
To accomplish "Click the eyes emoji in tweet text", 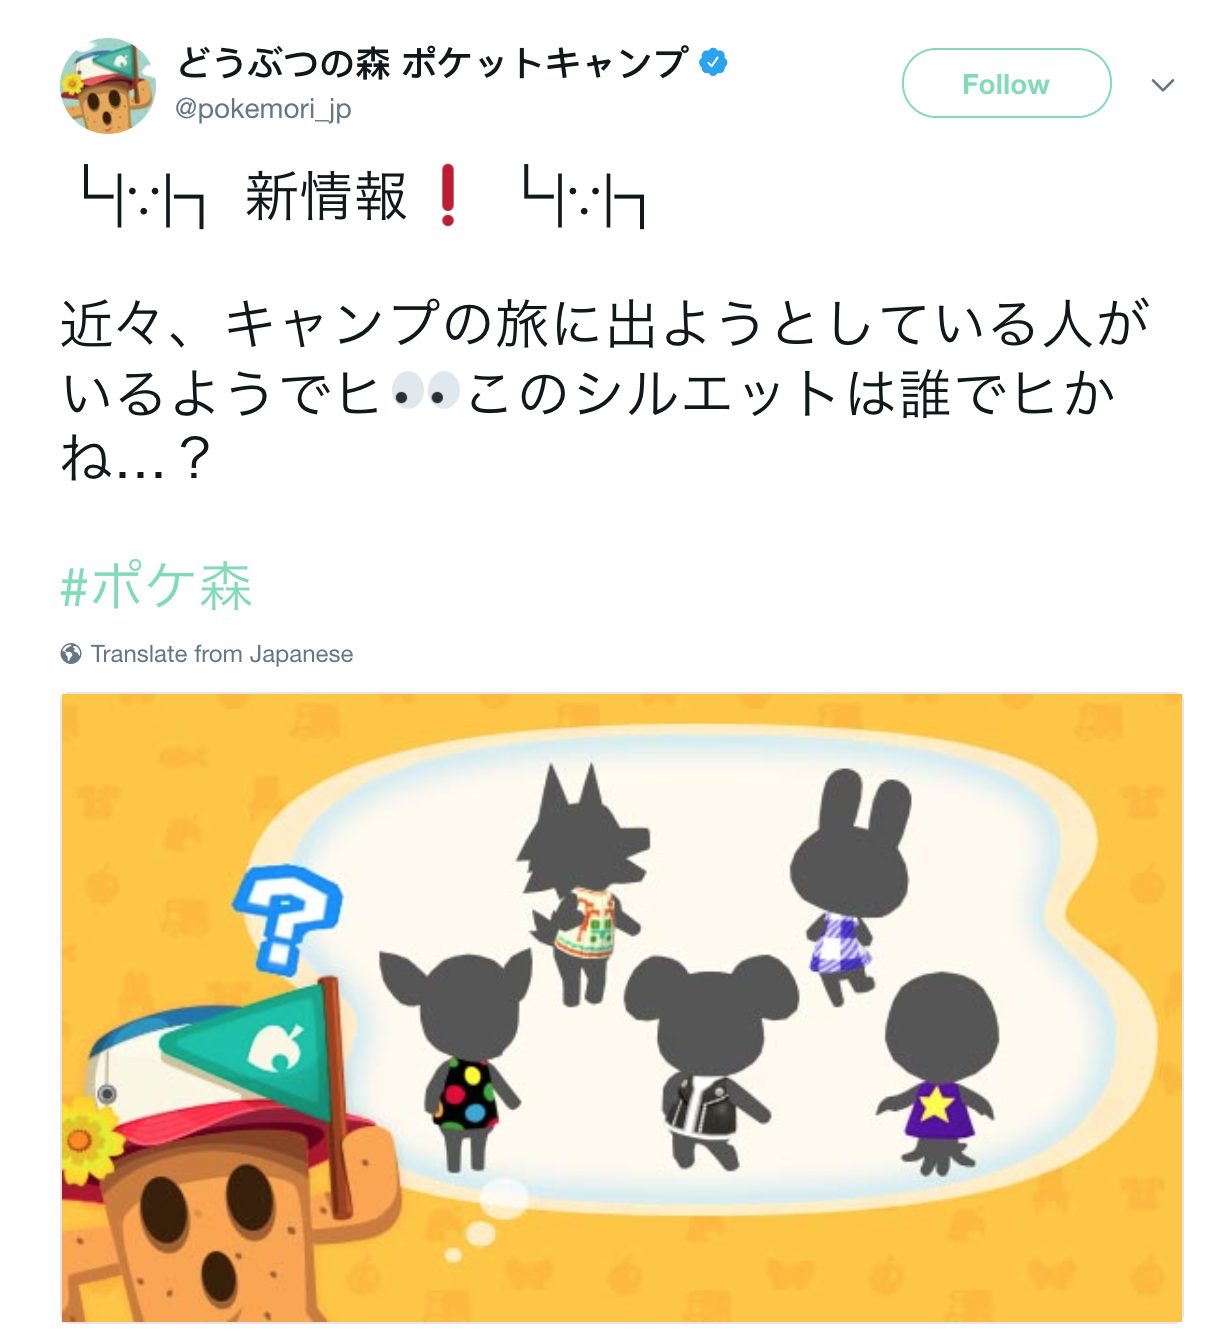I will 426,392.
